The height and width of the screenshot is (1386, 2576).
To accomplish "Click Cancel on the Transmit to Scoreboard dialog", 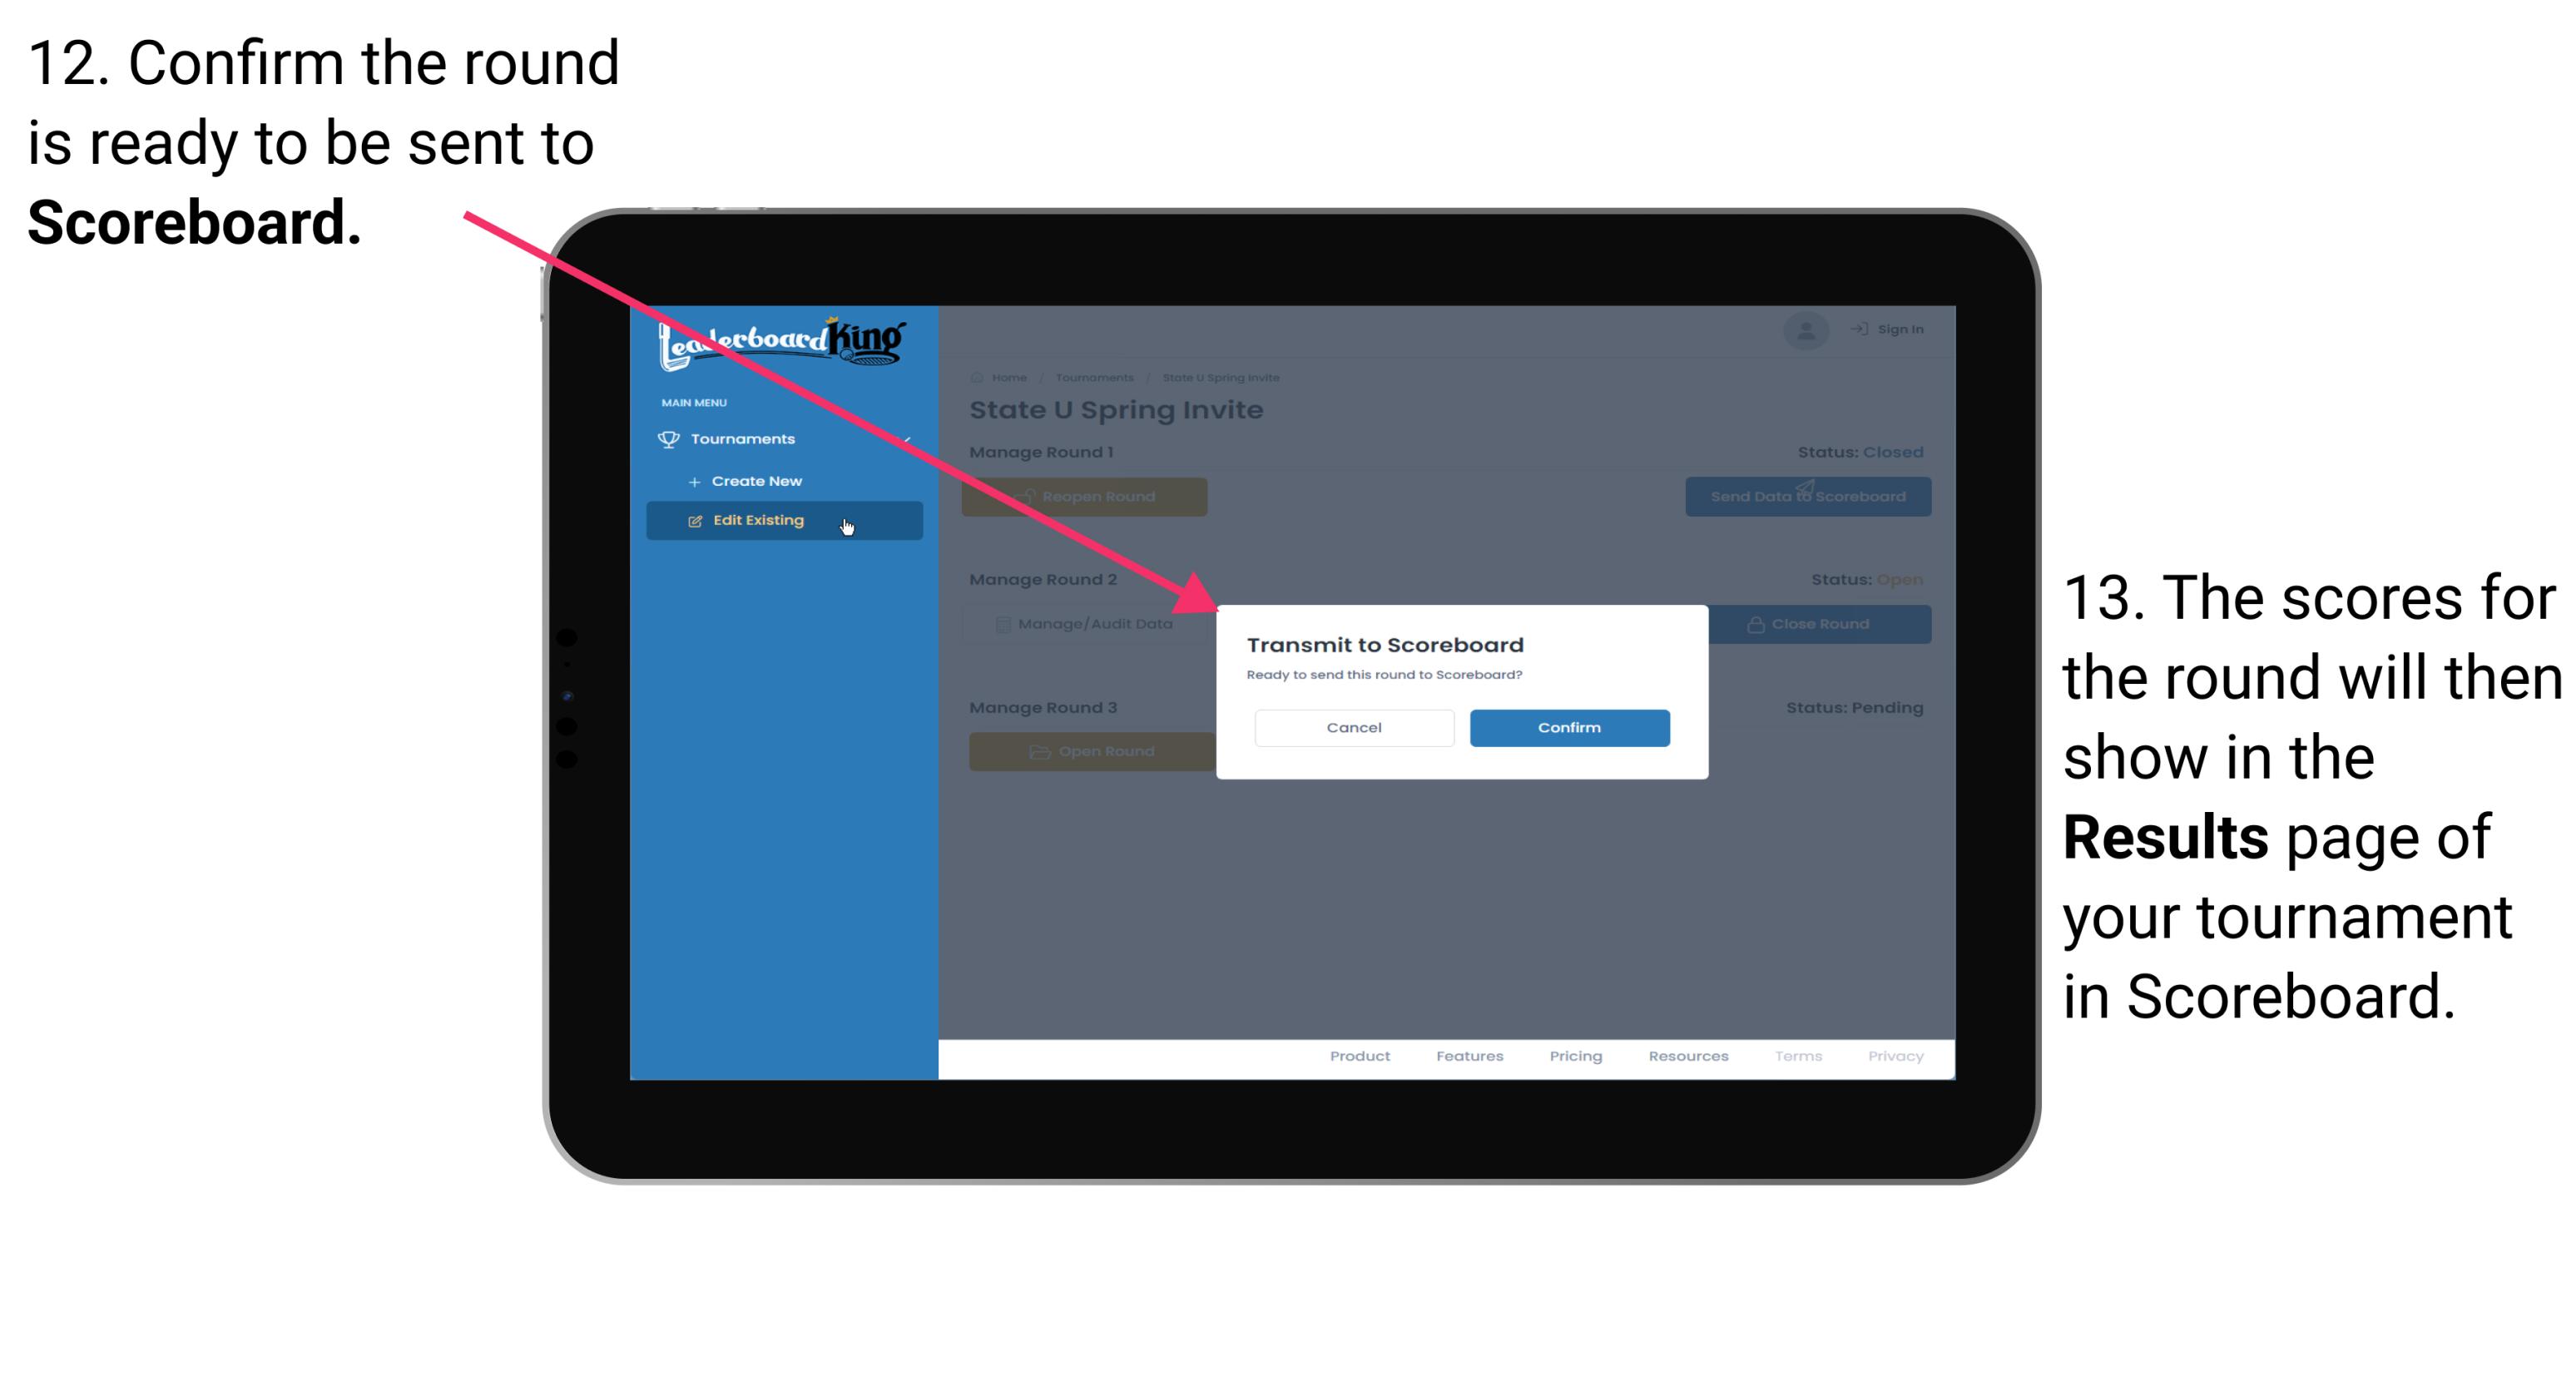I will click(x=1354, y=725).
